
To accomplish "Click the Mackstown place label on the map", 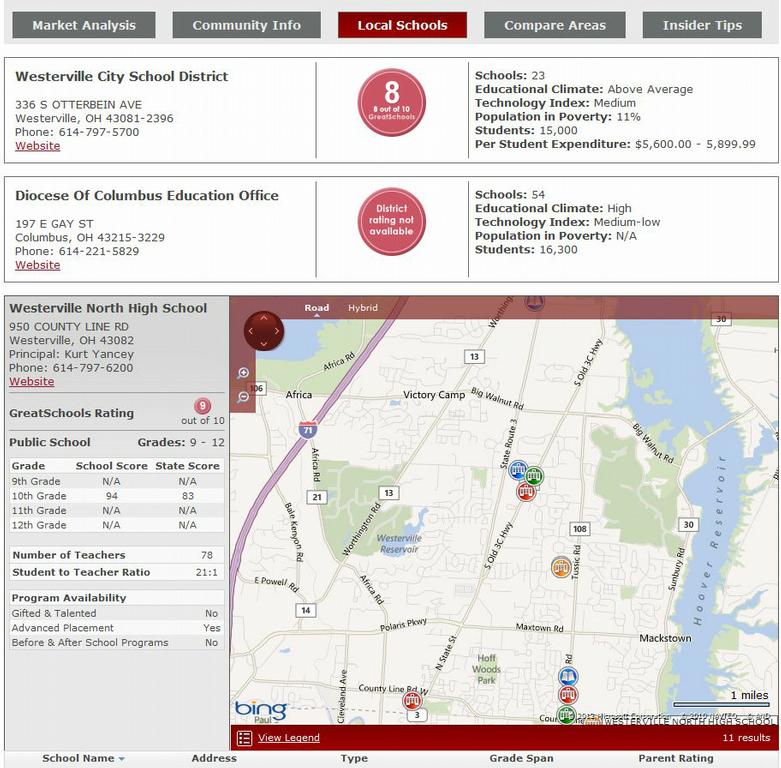I will pos(665,638).
